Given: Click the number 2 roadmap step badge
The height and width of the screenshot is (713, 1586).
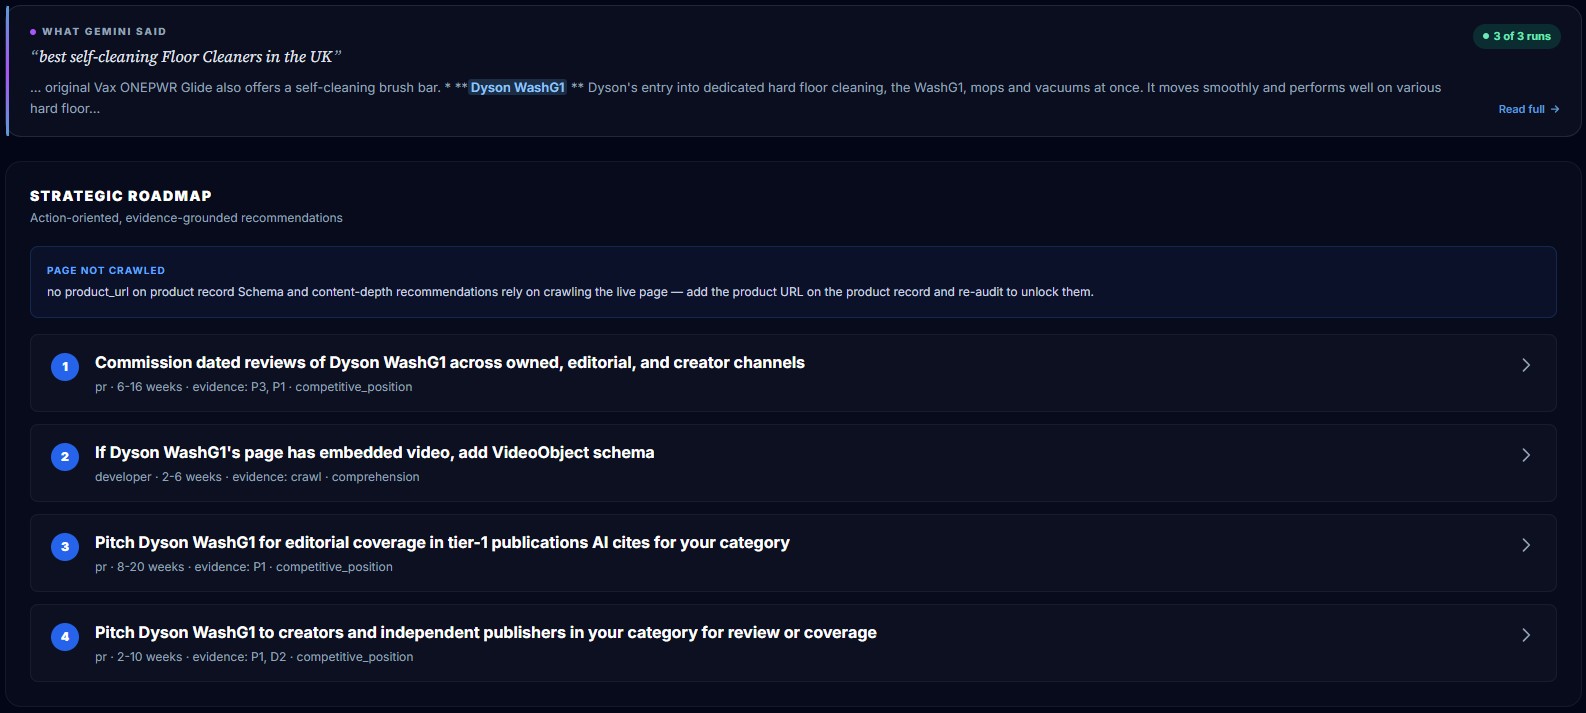Looking at the screenshot, I should pyautogui.click(x=65, y=457).
